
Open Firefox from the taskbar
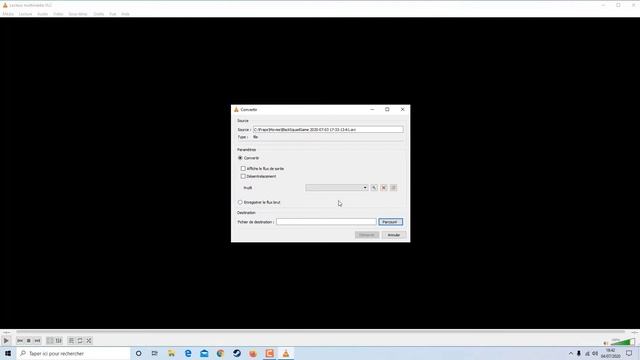[x=253, y=353]
